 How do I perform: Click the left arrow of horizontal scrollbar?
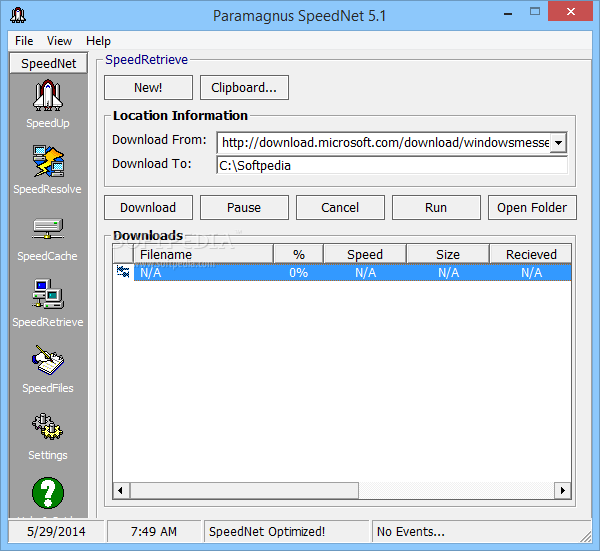(121, 490)
